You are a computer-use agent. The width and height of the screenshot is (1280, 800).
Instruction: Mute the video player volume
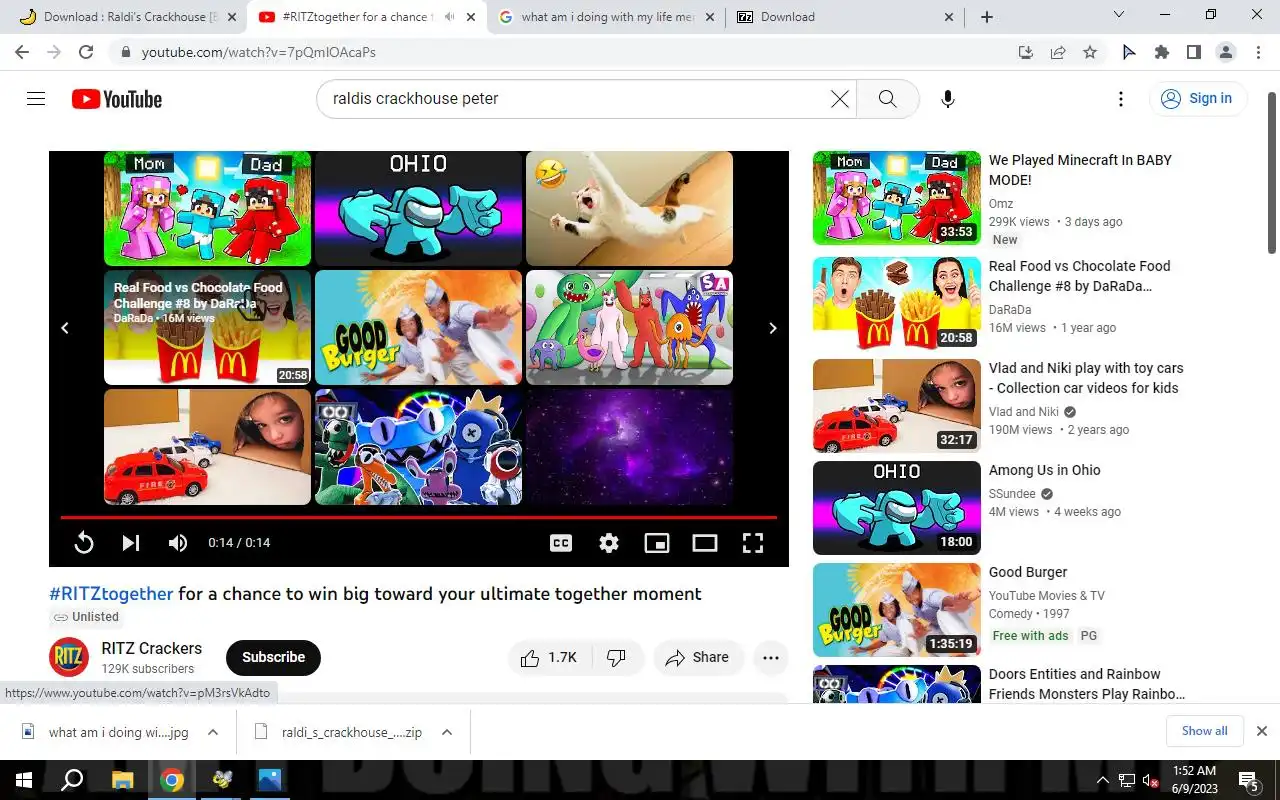[178, 543]
